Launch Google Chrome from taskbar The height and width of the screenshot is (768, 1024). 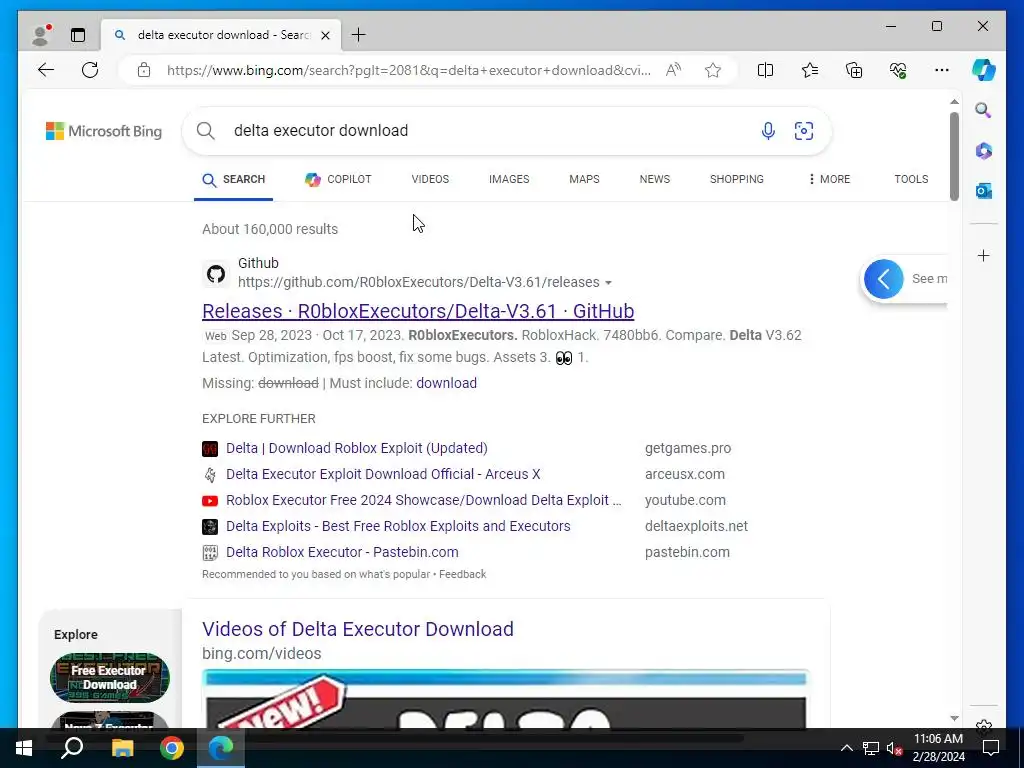pyautogui.click(x=172, y=748)
